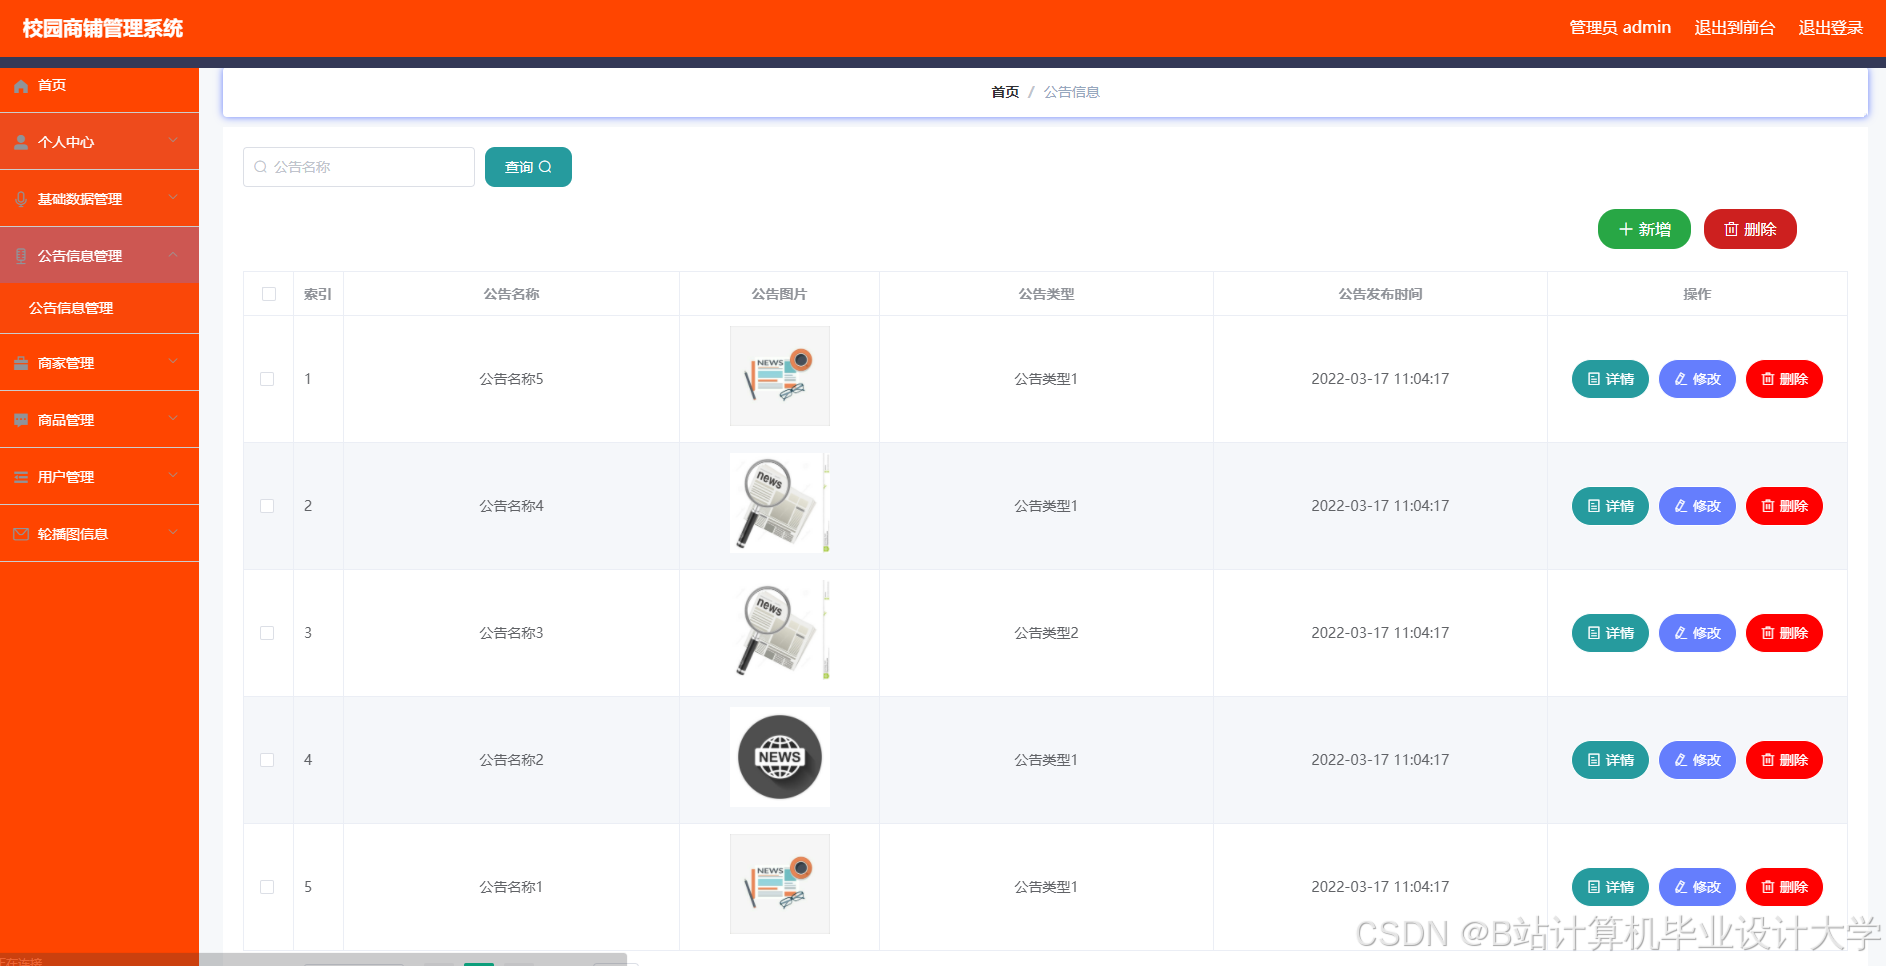Image resolution: width=1886 pixels, height=966 pixels.
Task: Check the row checkbox for 公告名称2
Action: 267,760
